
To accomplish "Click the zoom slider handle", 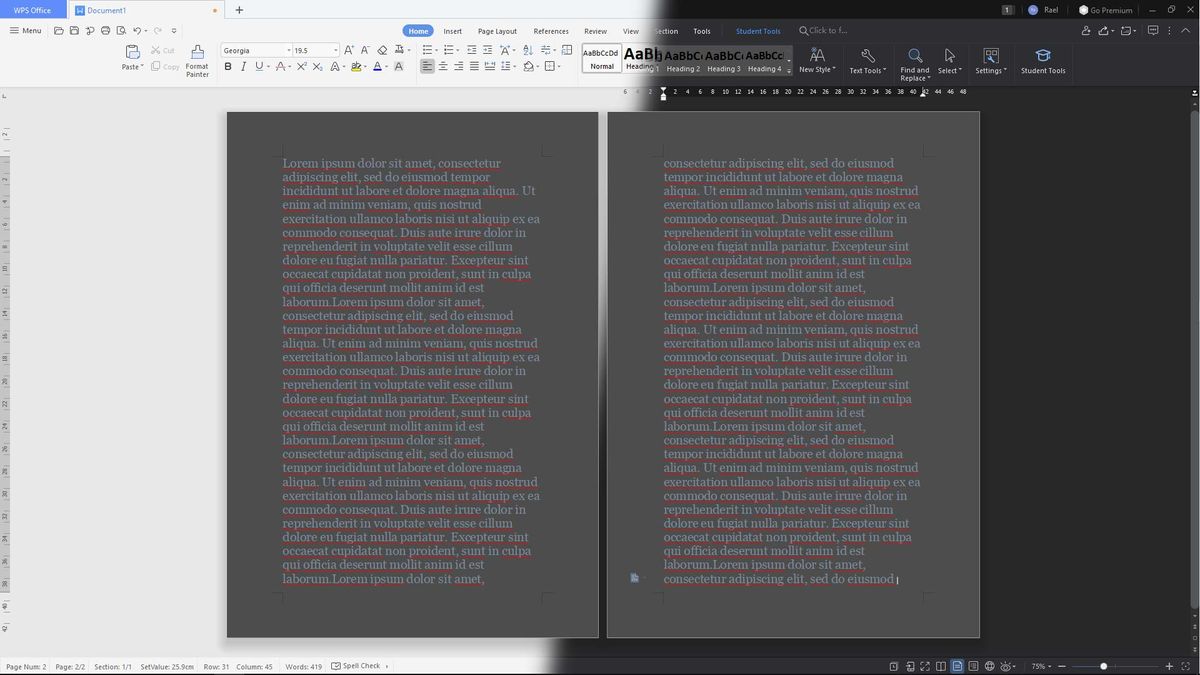I will [1103, 666].
